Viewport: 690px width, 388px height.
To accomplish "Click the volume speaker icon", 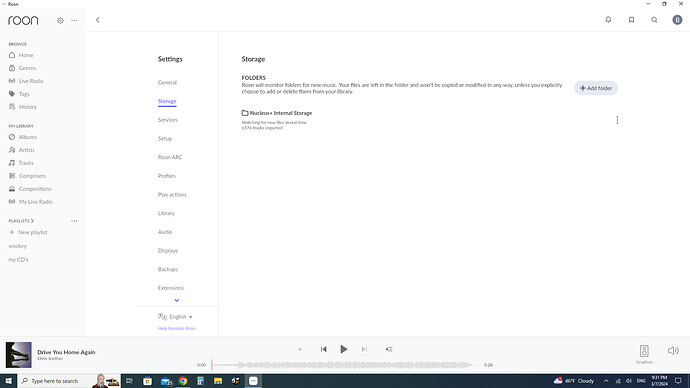I will pyautogui.click(x=673, y=351).
